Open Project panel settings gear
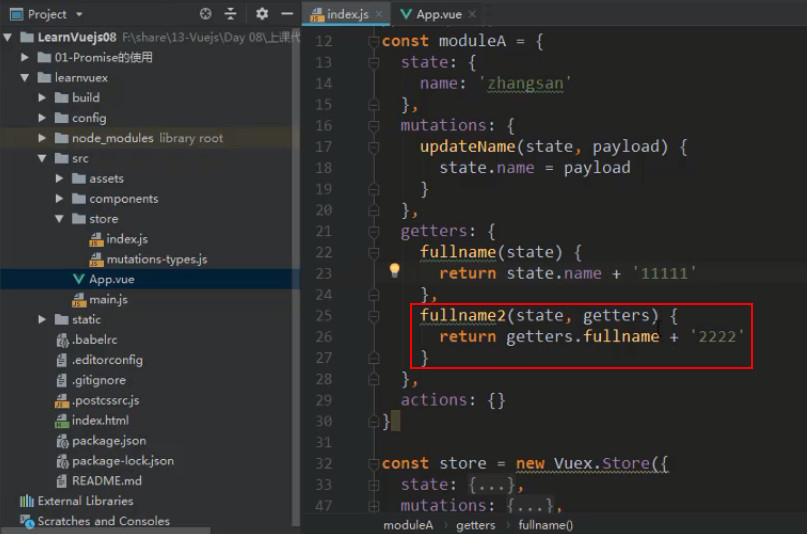 (262, 14)
